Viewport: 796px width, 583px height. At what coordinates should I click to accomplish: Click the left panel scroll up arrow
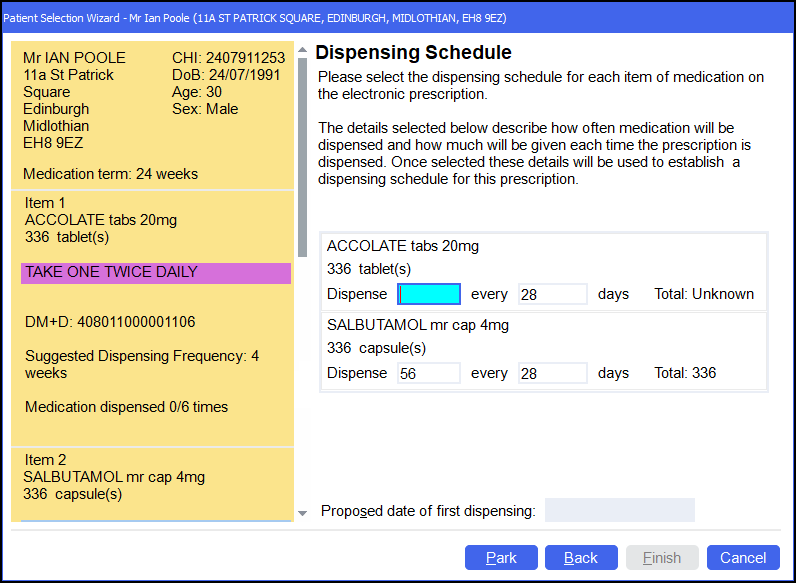tap(303, 48)
